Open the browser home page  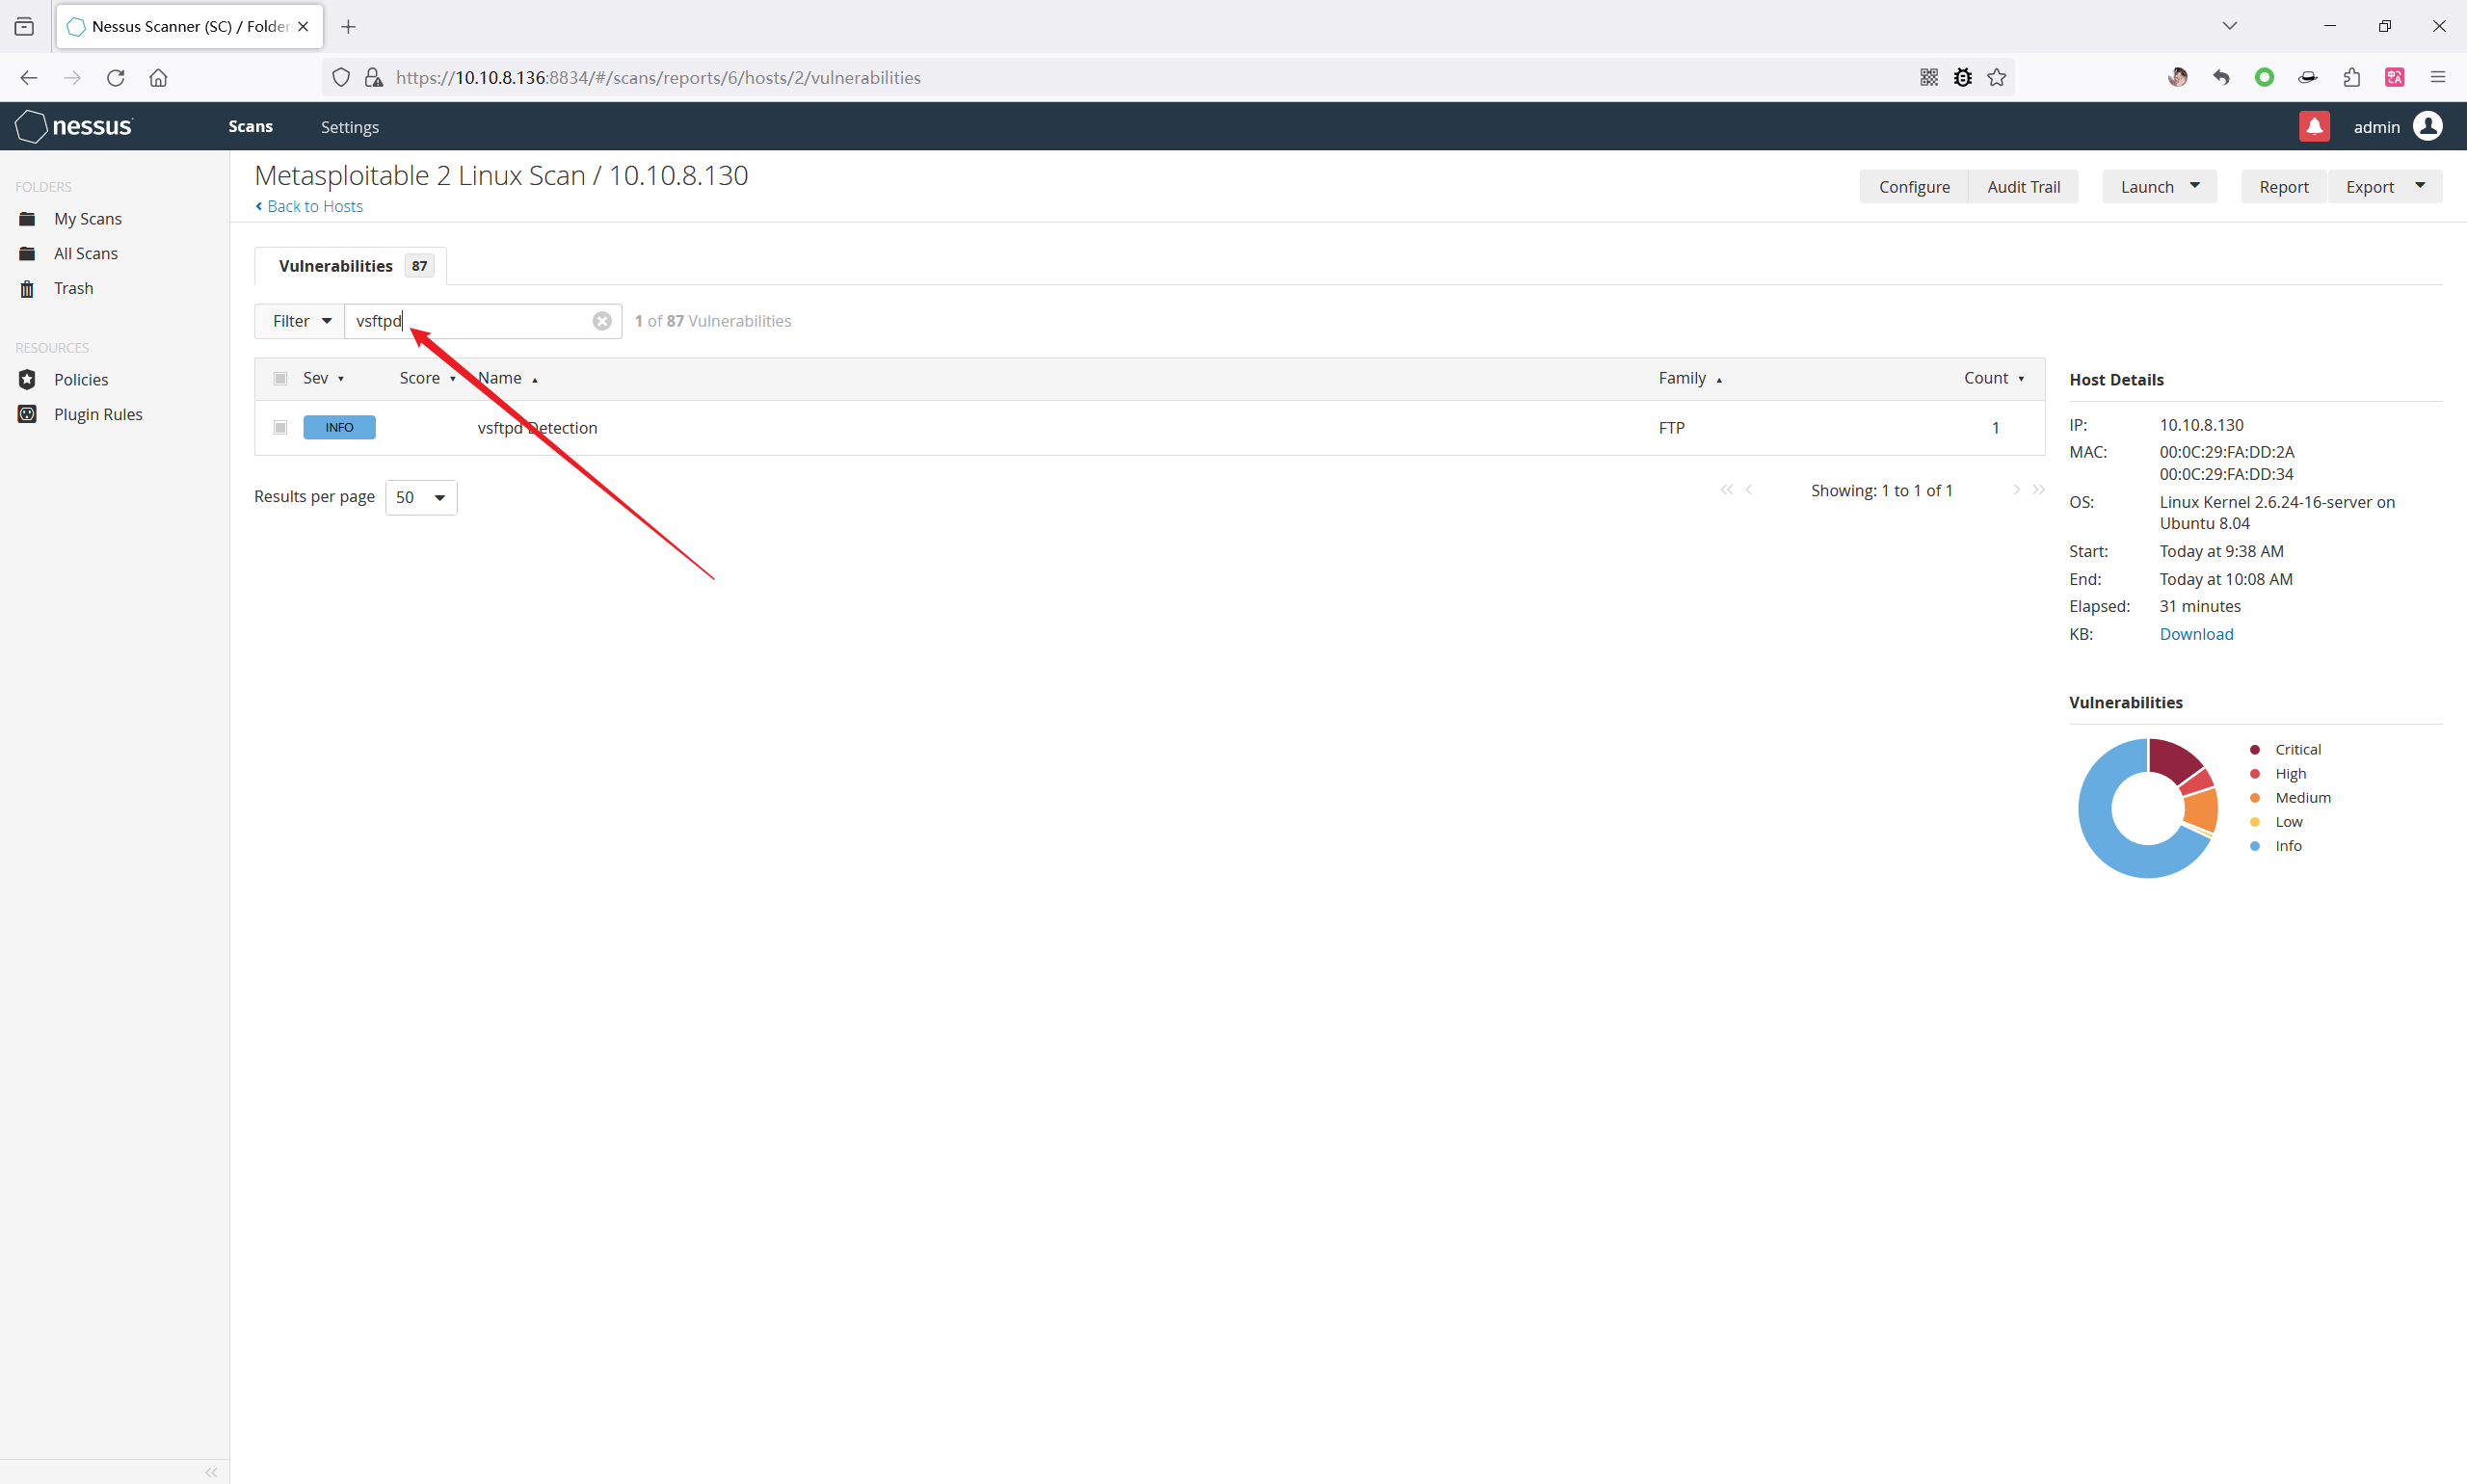click(x=158, y=78)
